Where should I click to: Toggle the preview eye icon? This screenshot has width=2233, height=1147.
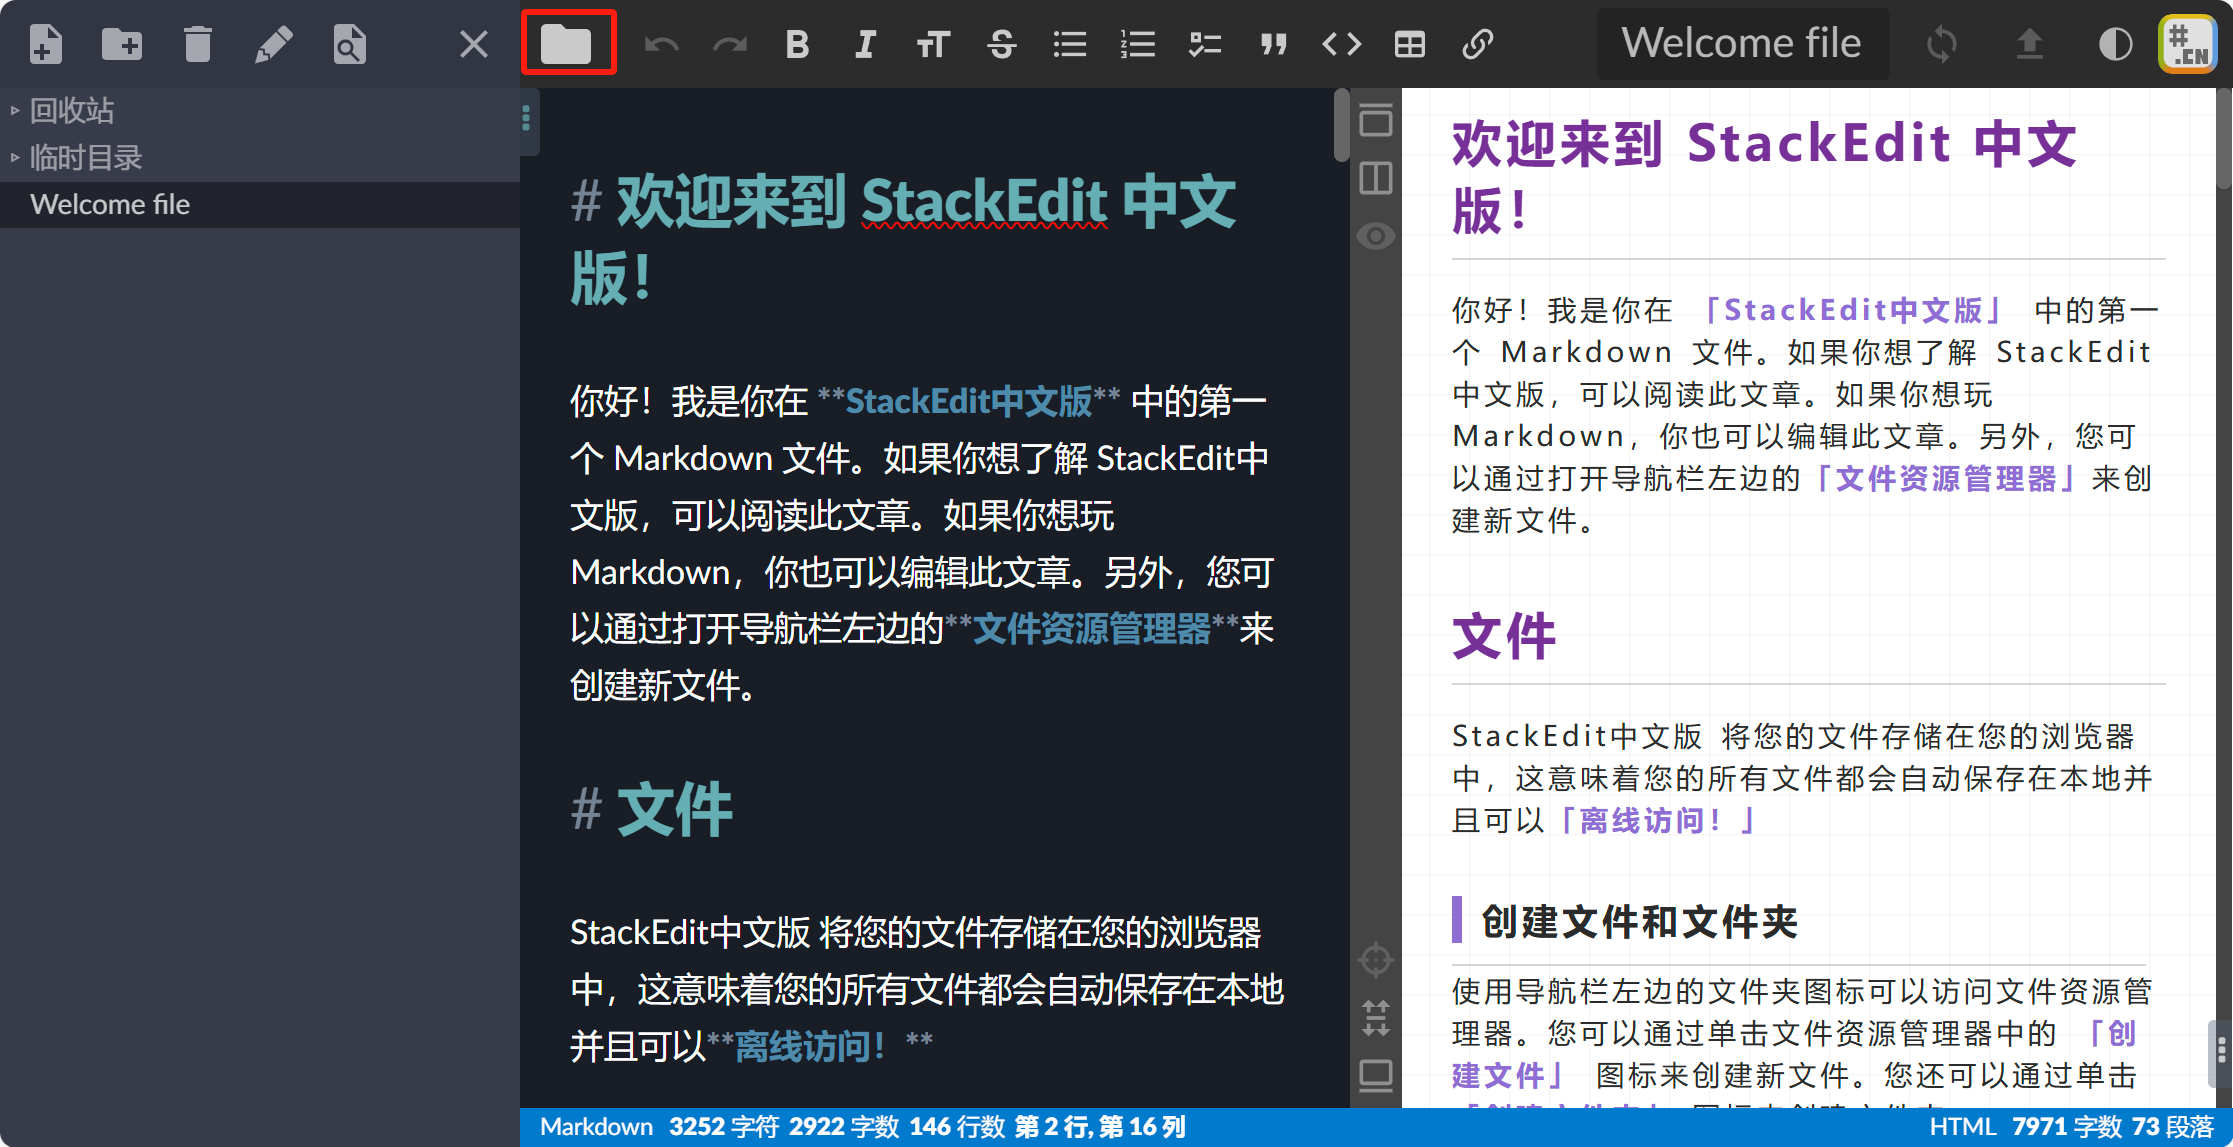(1376, 235)
